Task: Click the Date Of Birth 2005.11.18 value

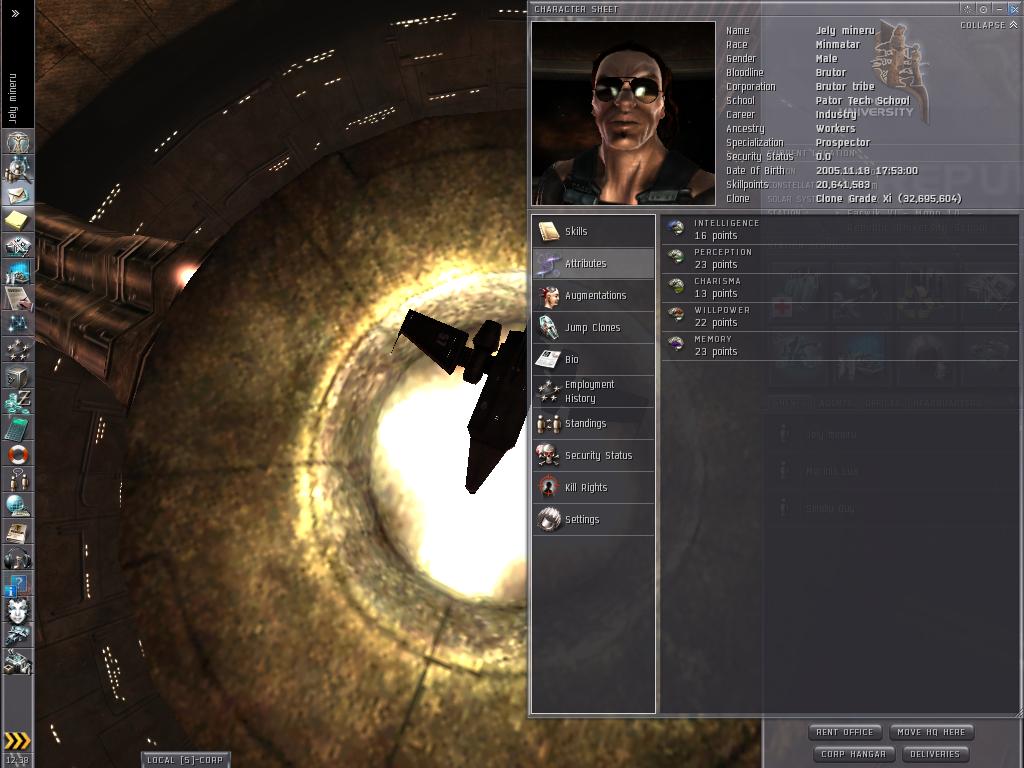Action: 867,170
